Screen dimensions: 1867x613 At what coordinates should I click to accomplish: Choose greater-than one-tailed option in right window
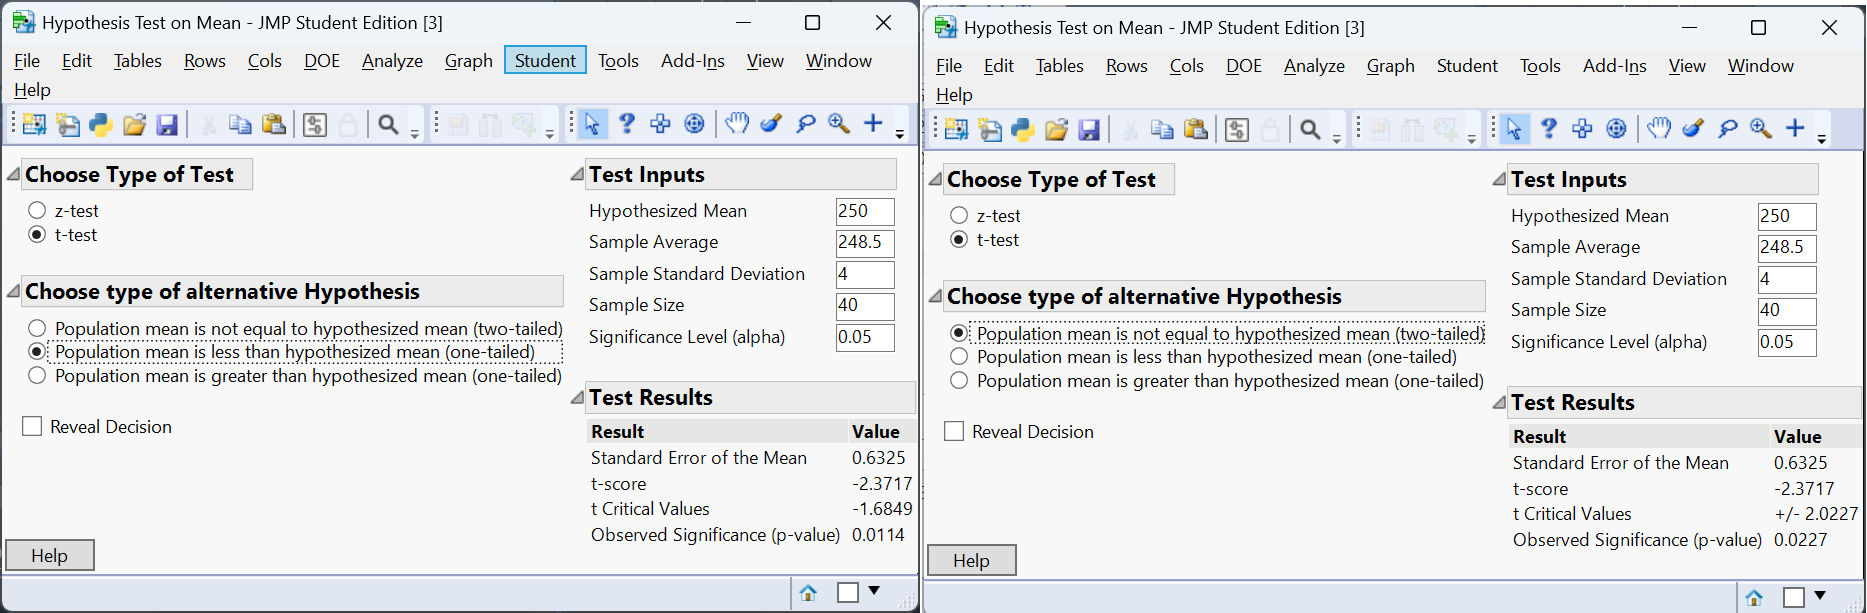[x=959, y=381]
